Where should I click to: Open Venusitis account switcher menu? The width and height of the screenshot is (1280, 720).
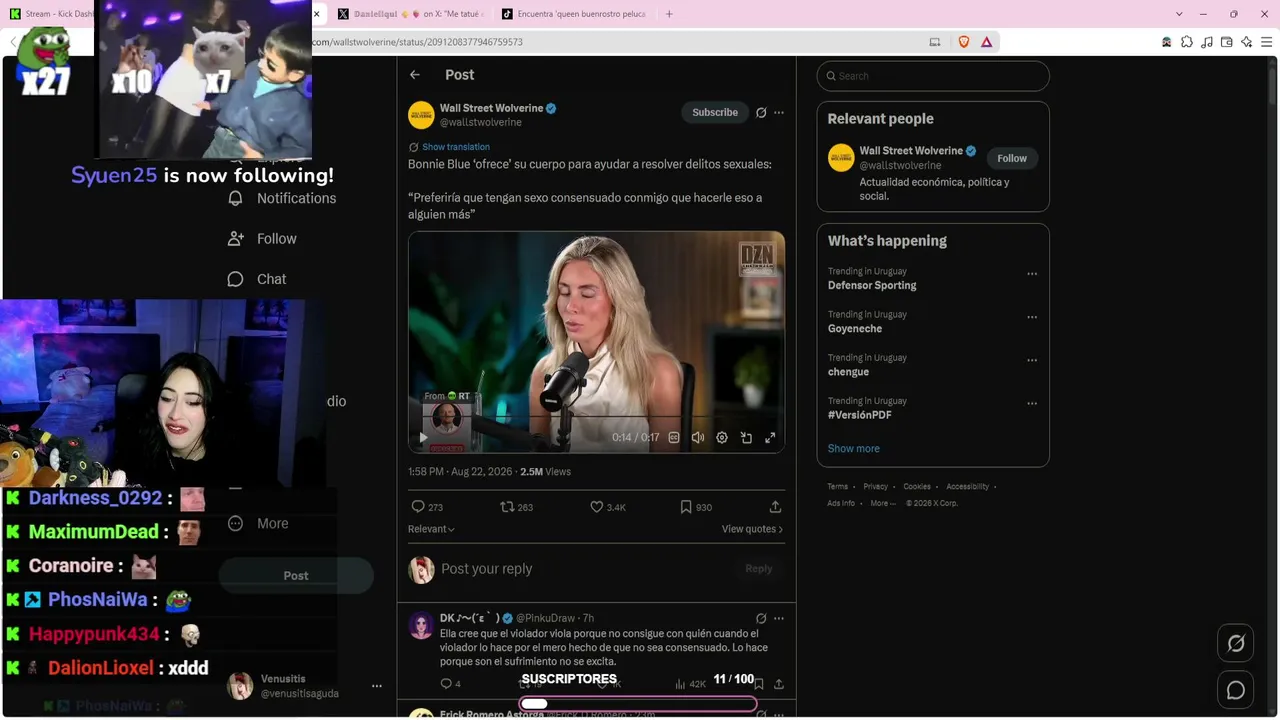[x=377, y=686]
